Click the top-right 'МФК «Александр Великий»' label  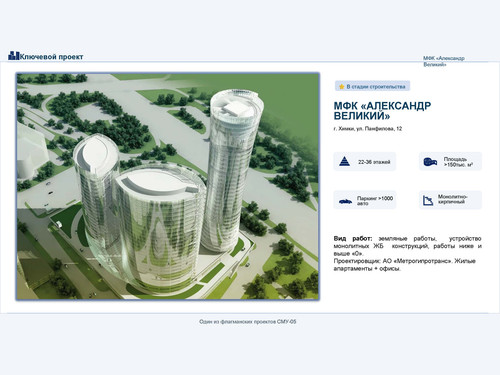click(x=444, y=61)
